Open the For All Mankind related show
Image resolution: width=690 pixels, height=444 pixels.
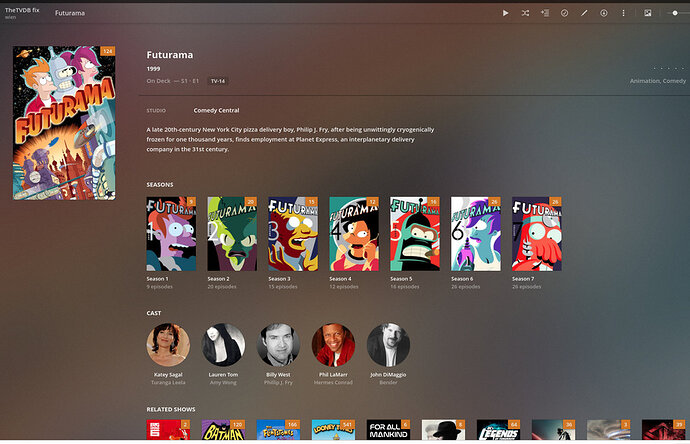tap(388, 430)
